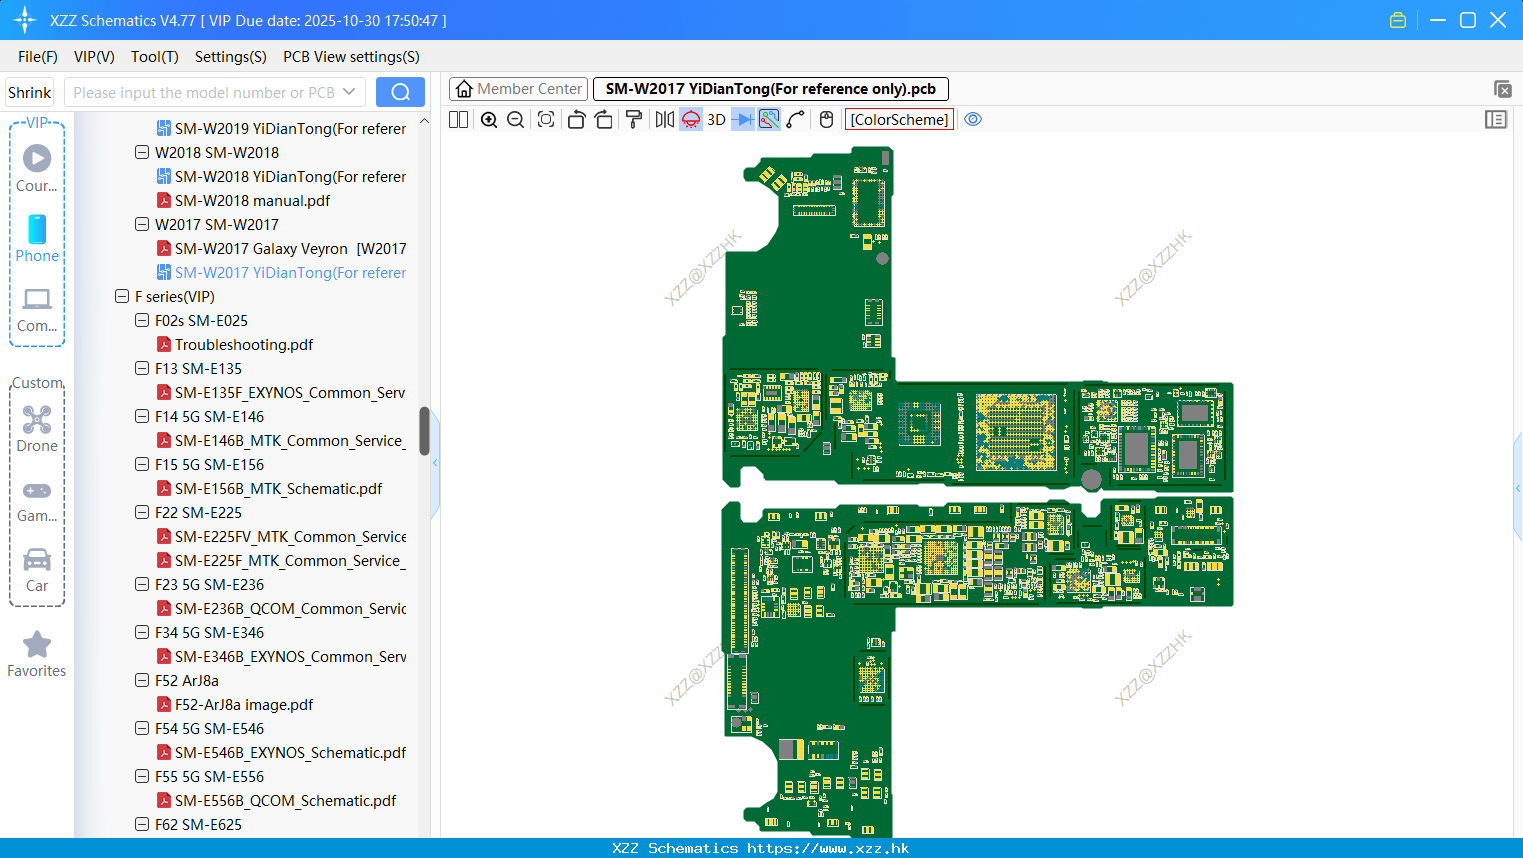The width and height of the screenshot is (1523, 858).
Task: Click the toolbox icon in title bar
Action: coord(1398,20)
